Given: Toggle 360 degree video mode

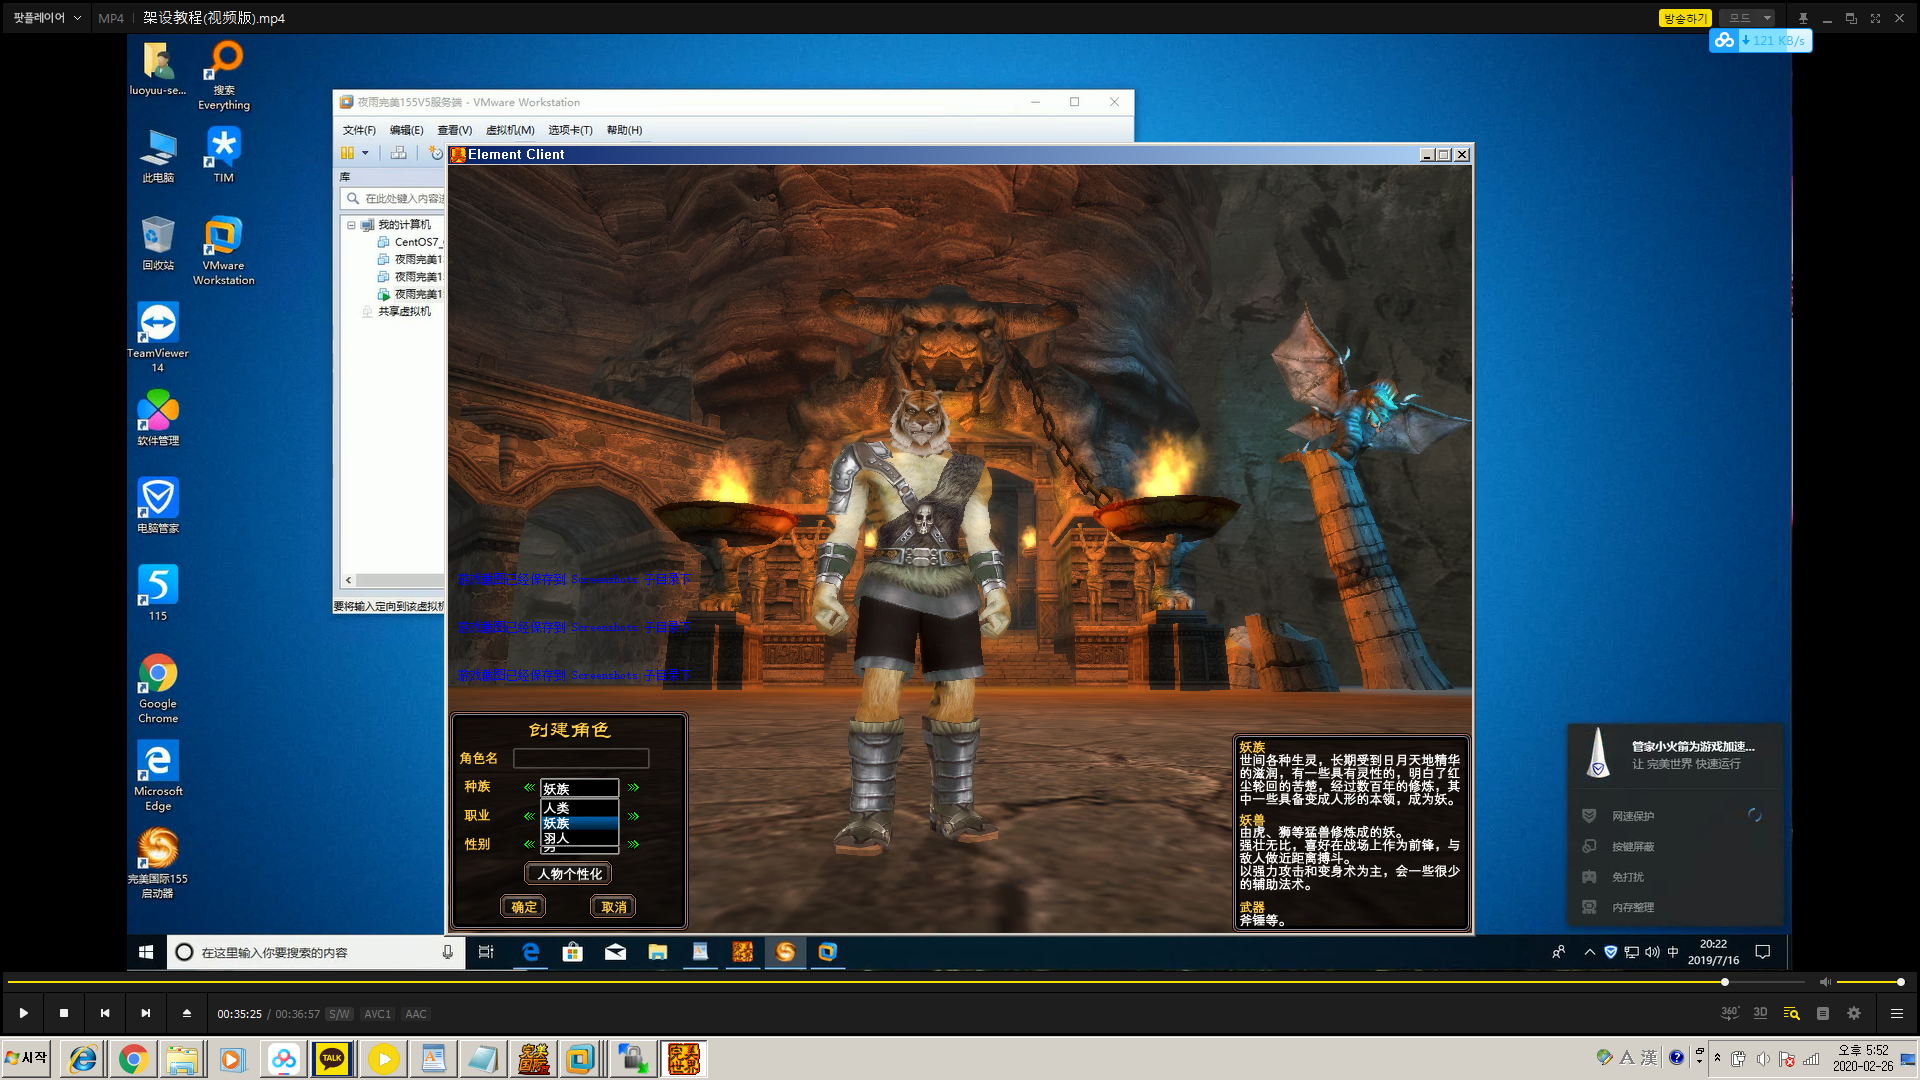Looking at the screenshot, I should coord(1729,1013).
